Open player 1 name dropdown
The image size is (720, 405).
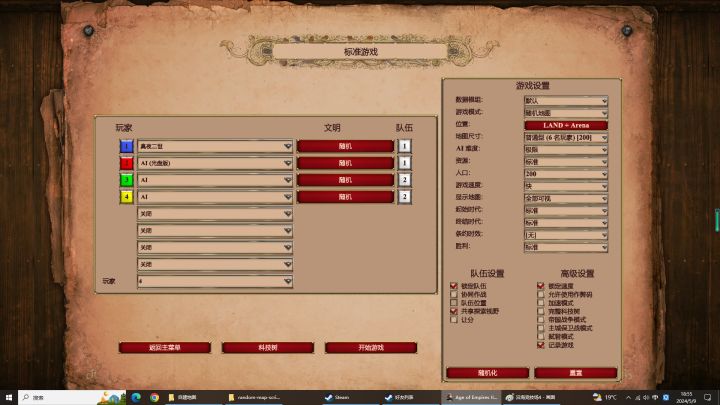pyautogui.click(x=215, y=146)
